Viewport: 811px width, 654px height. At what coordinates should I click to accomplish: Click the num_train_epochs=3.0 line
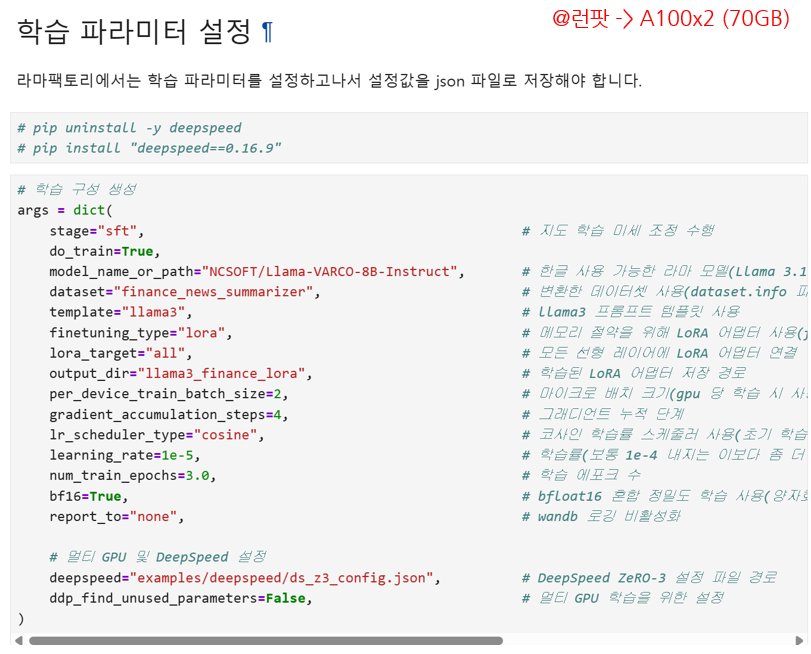(132, 475)
